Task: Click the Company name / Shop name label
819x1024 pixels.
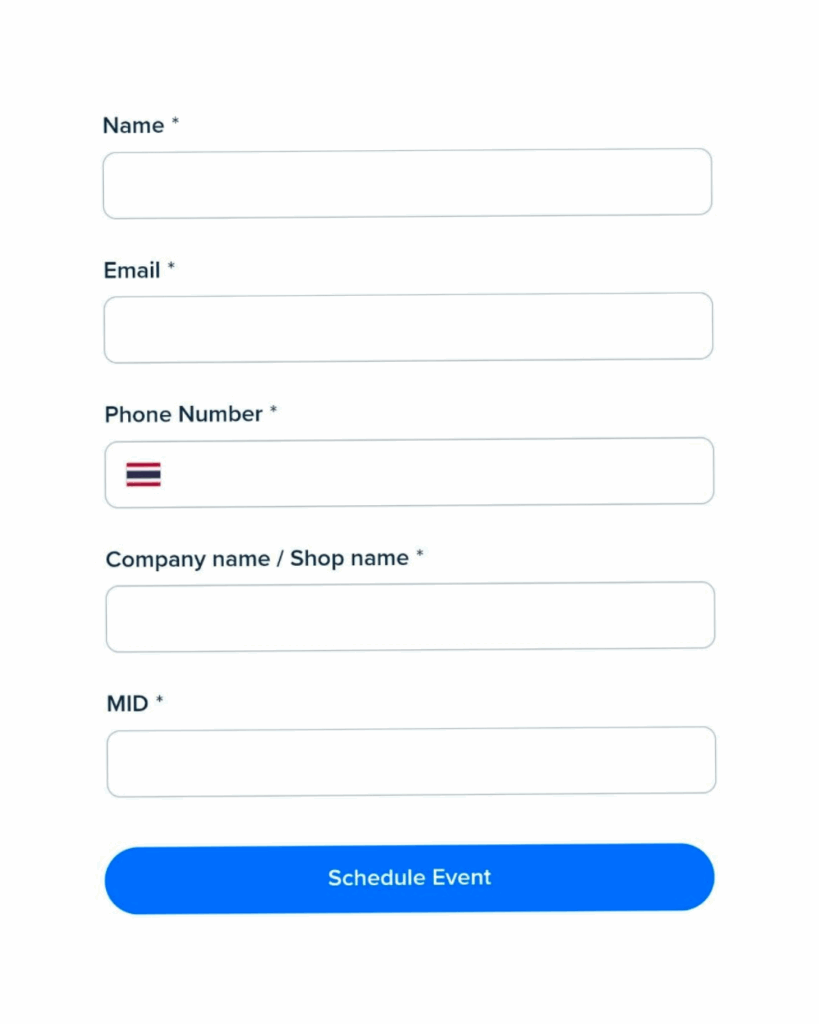Action: pyautogui.click(x=257, y=559)
